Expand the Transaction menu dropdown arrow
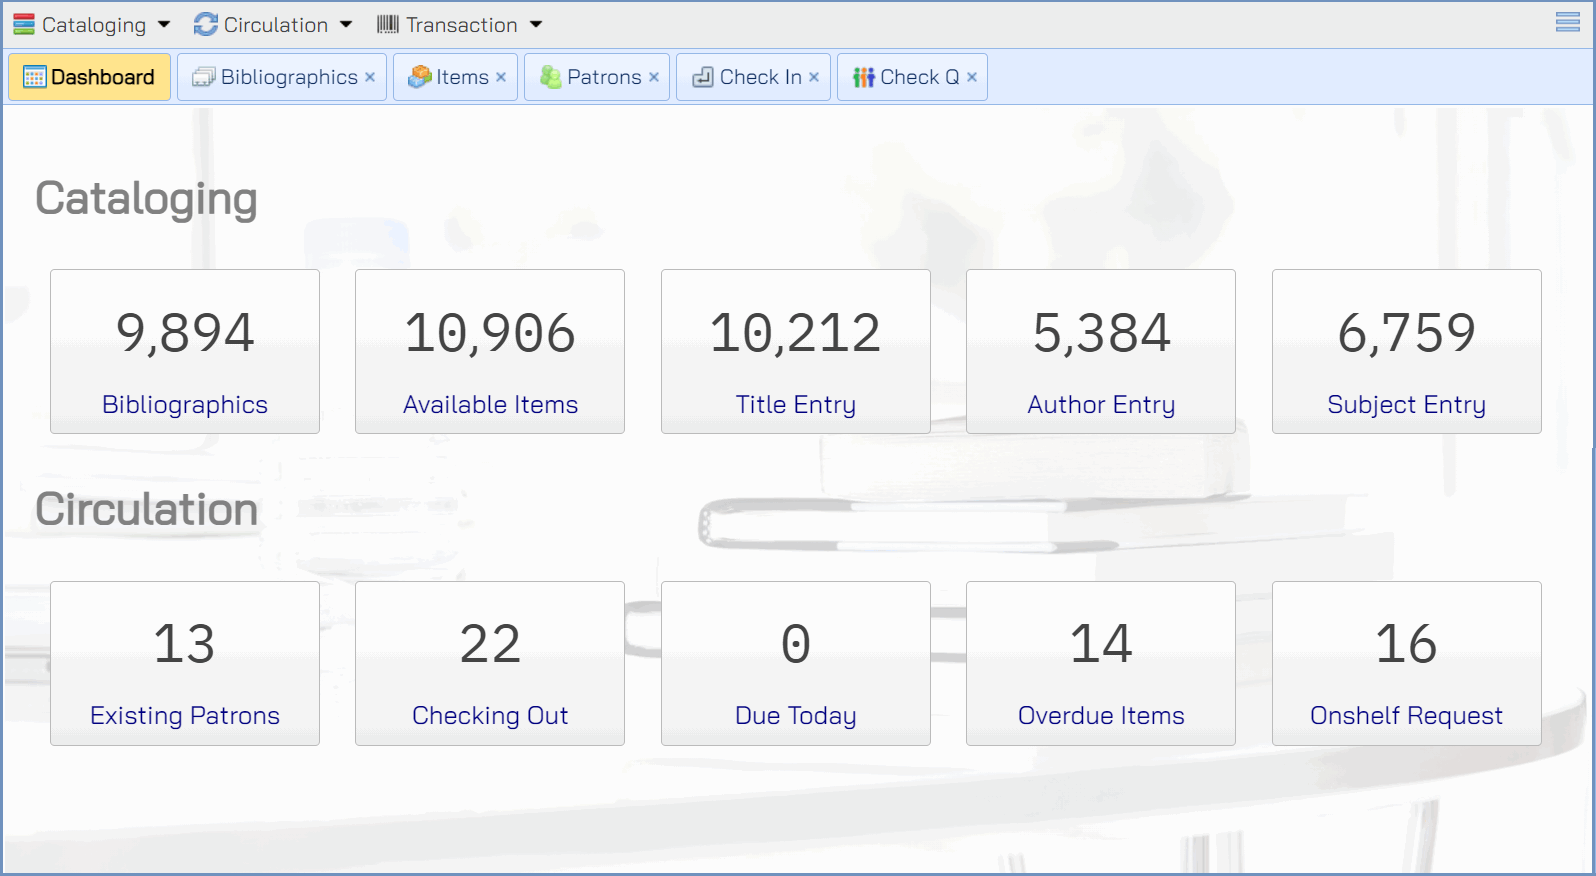The width and height of the screenshot is (1596, 876). coord(536,25)
